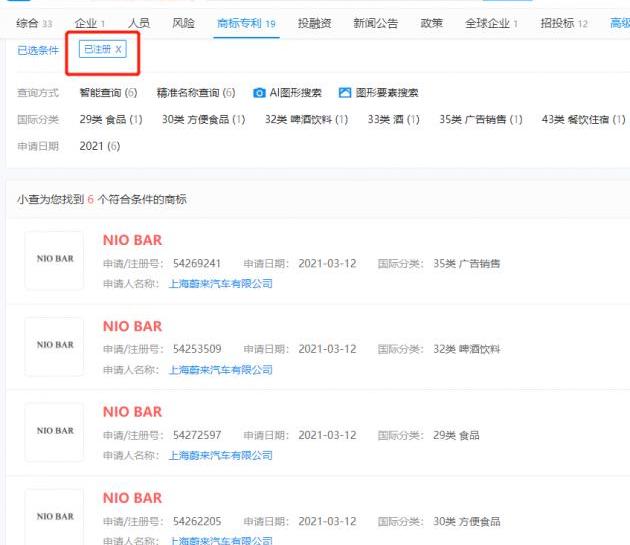630x545 pixels.
Task: Choose 精准名称查询 query mode
Action: pos(195,93)
